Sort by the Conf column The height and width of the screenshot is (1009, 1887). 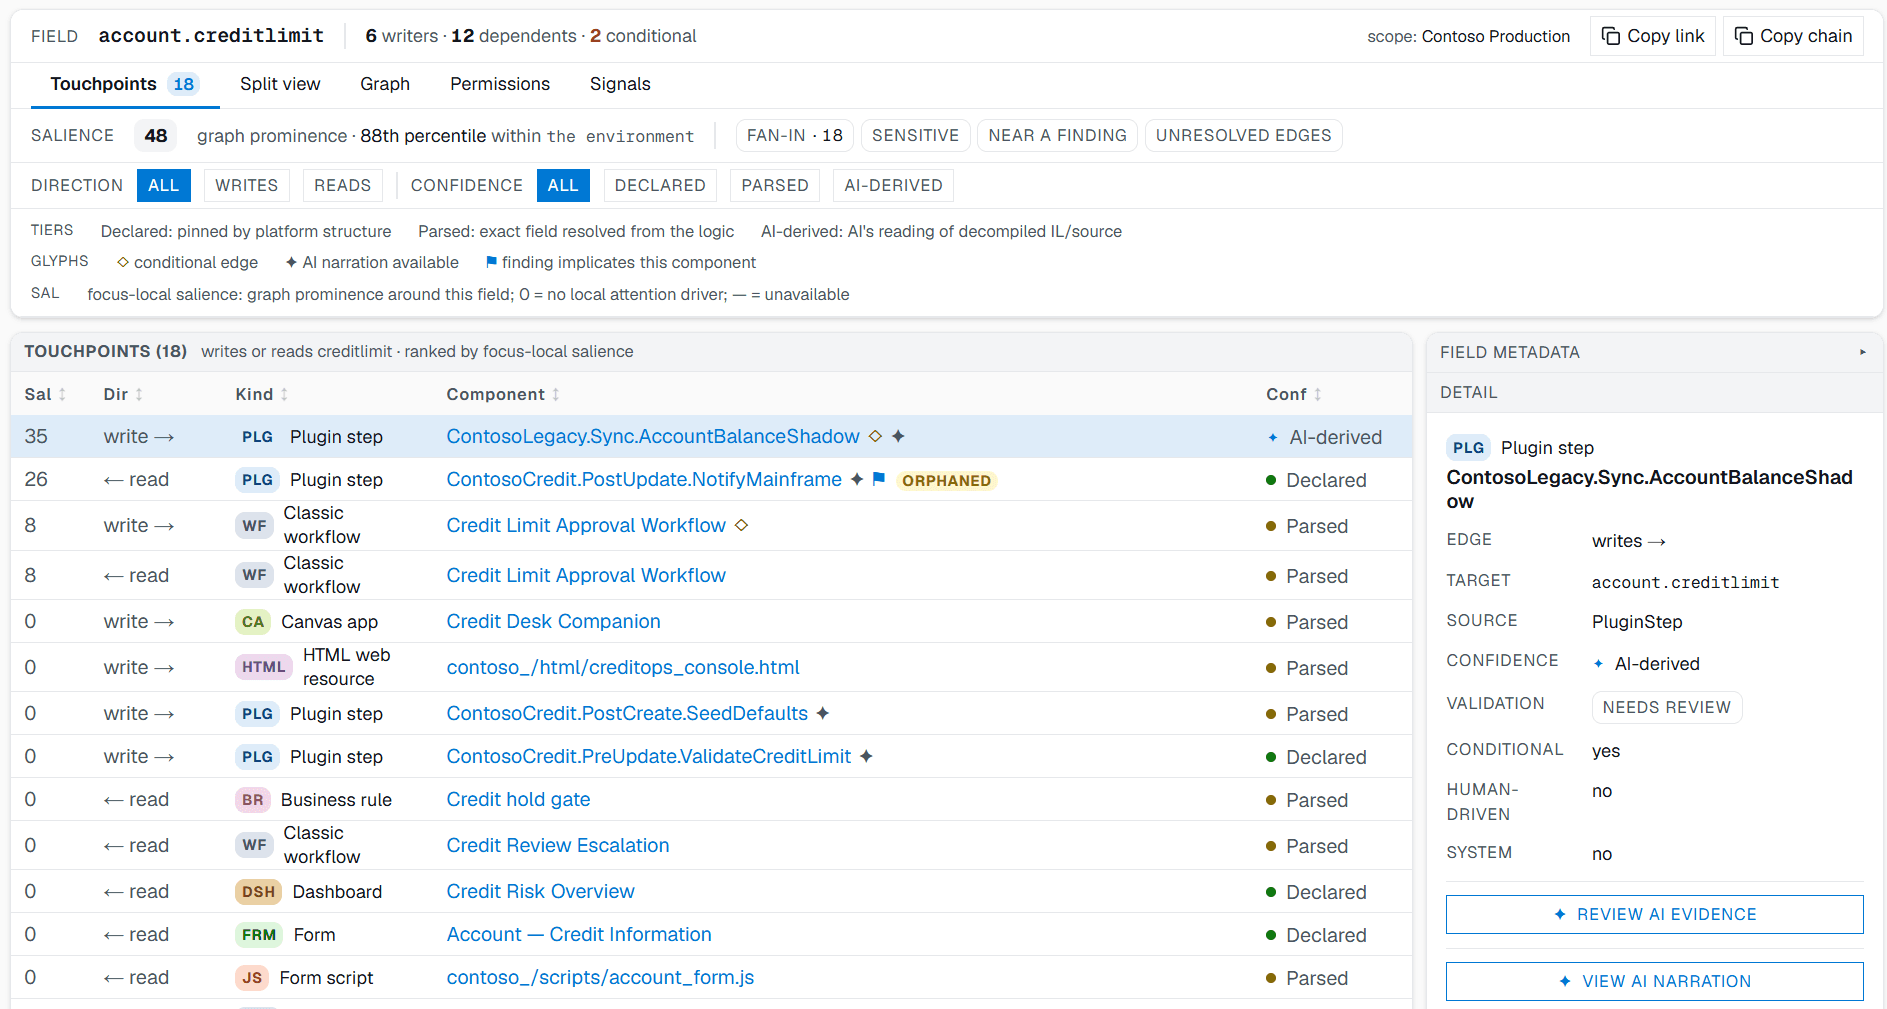point(1294,394)
